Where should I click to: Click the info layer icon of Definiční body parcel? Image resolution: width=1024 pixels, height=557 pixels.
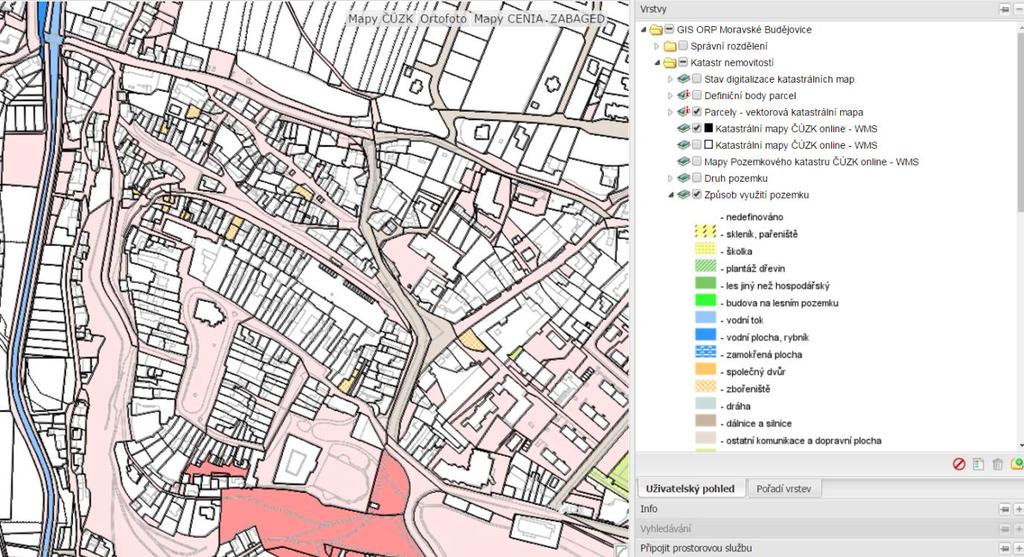(x=684, y=95)
